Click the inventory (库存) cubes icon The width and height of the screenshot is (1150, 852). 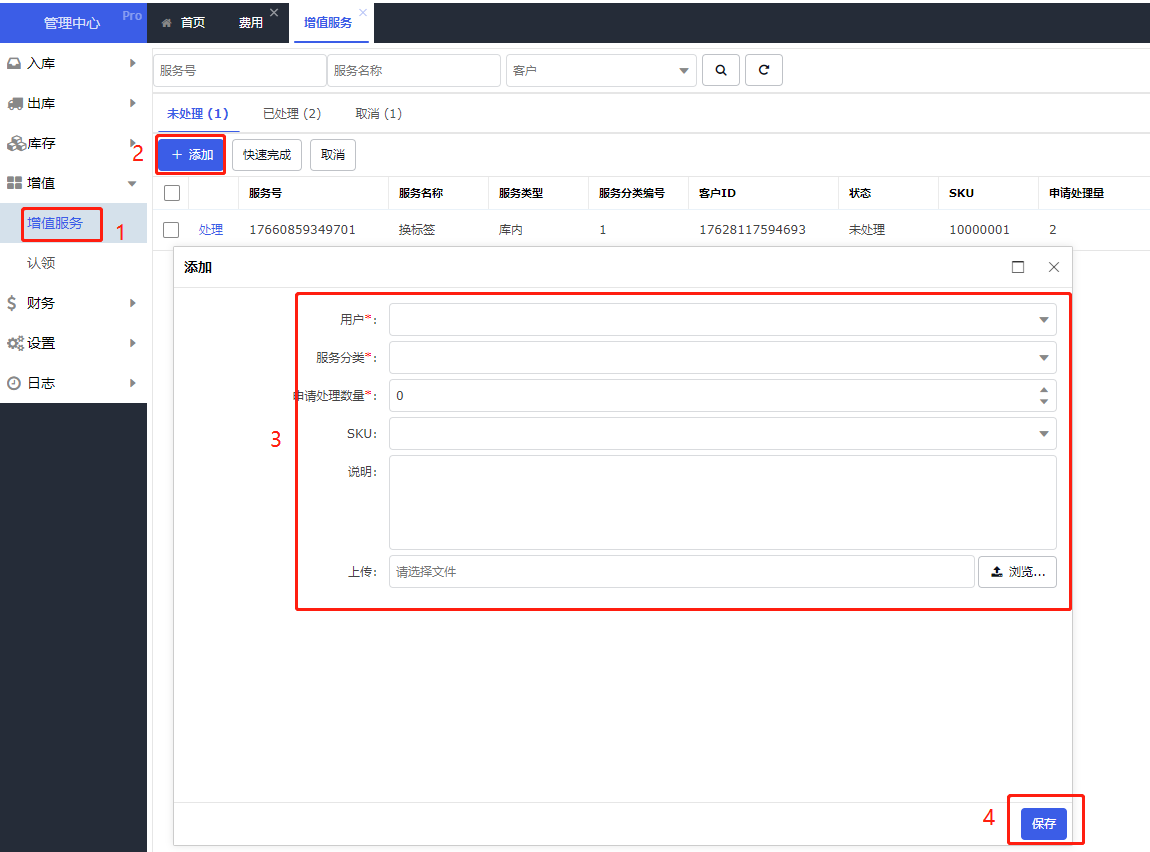(15, 144)
